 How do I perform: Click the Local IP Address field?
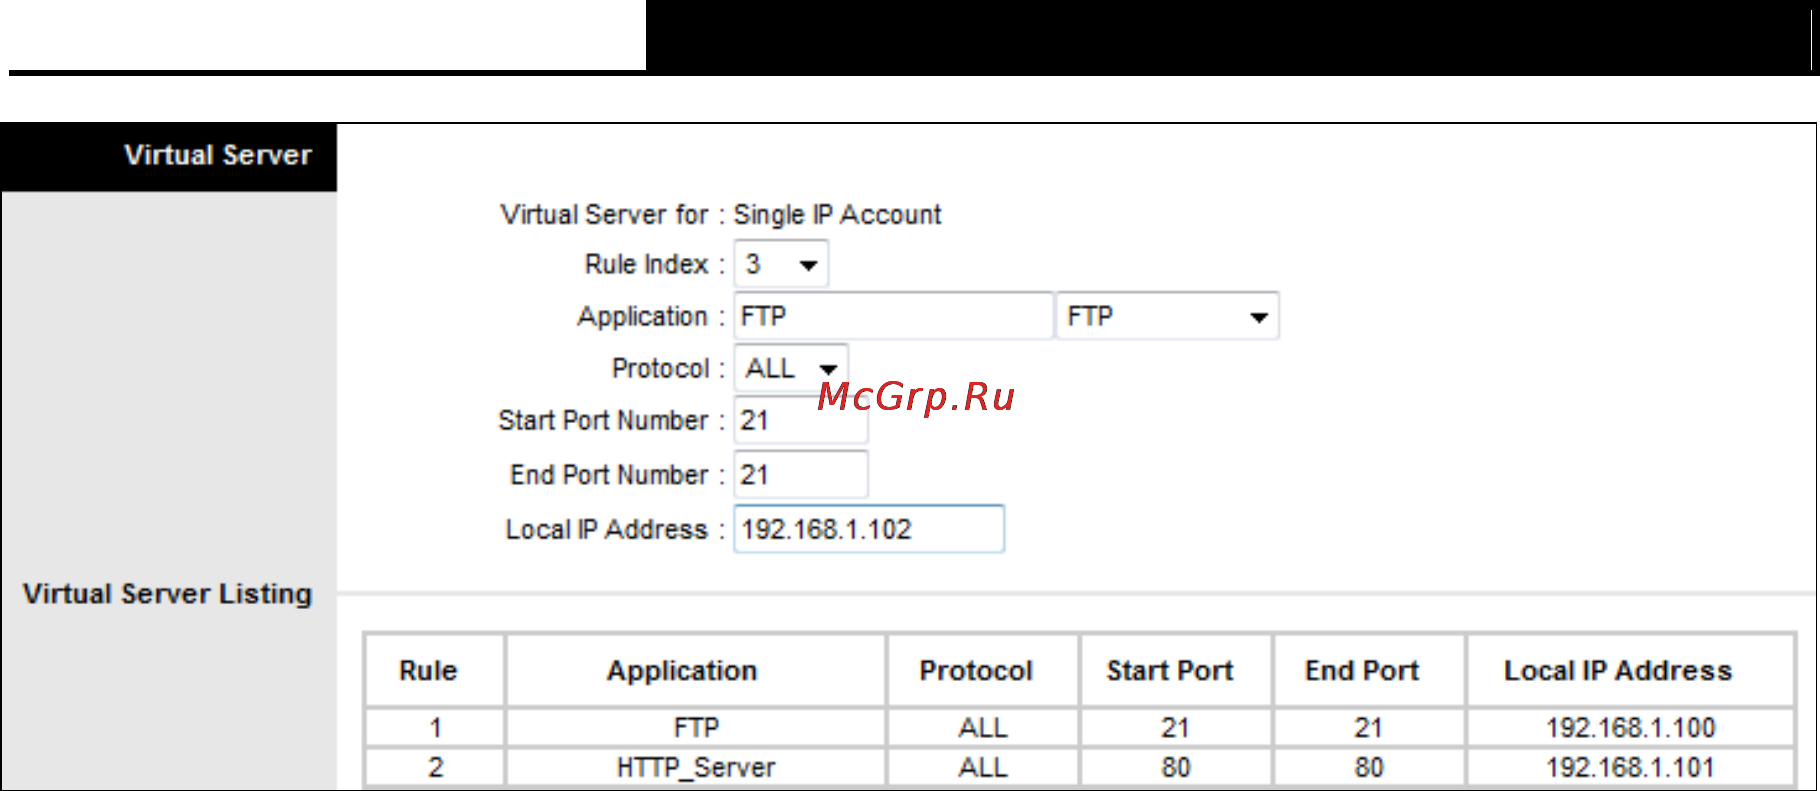click(x=869, y=528)
